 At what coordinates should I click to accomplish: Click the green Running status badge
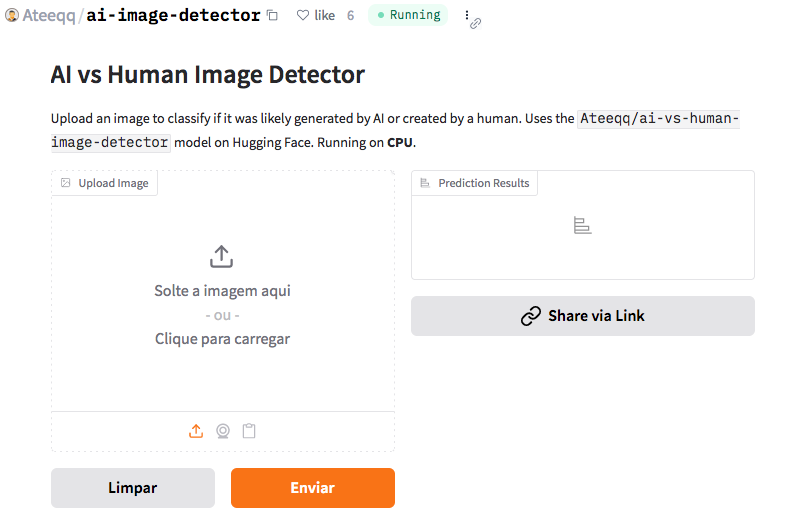pos(409,15)
